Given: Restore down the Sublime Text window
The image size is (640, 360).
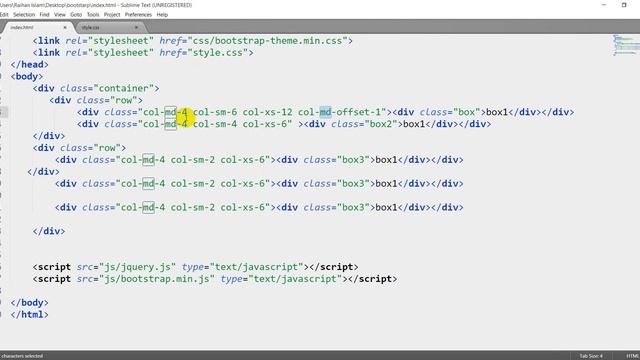Looking at the screenshot, I should point(624,5).
